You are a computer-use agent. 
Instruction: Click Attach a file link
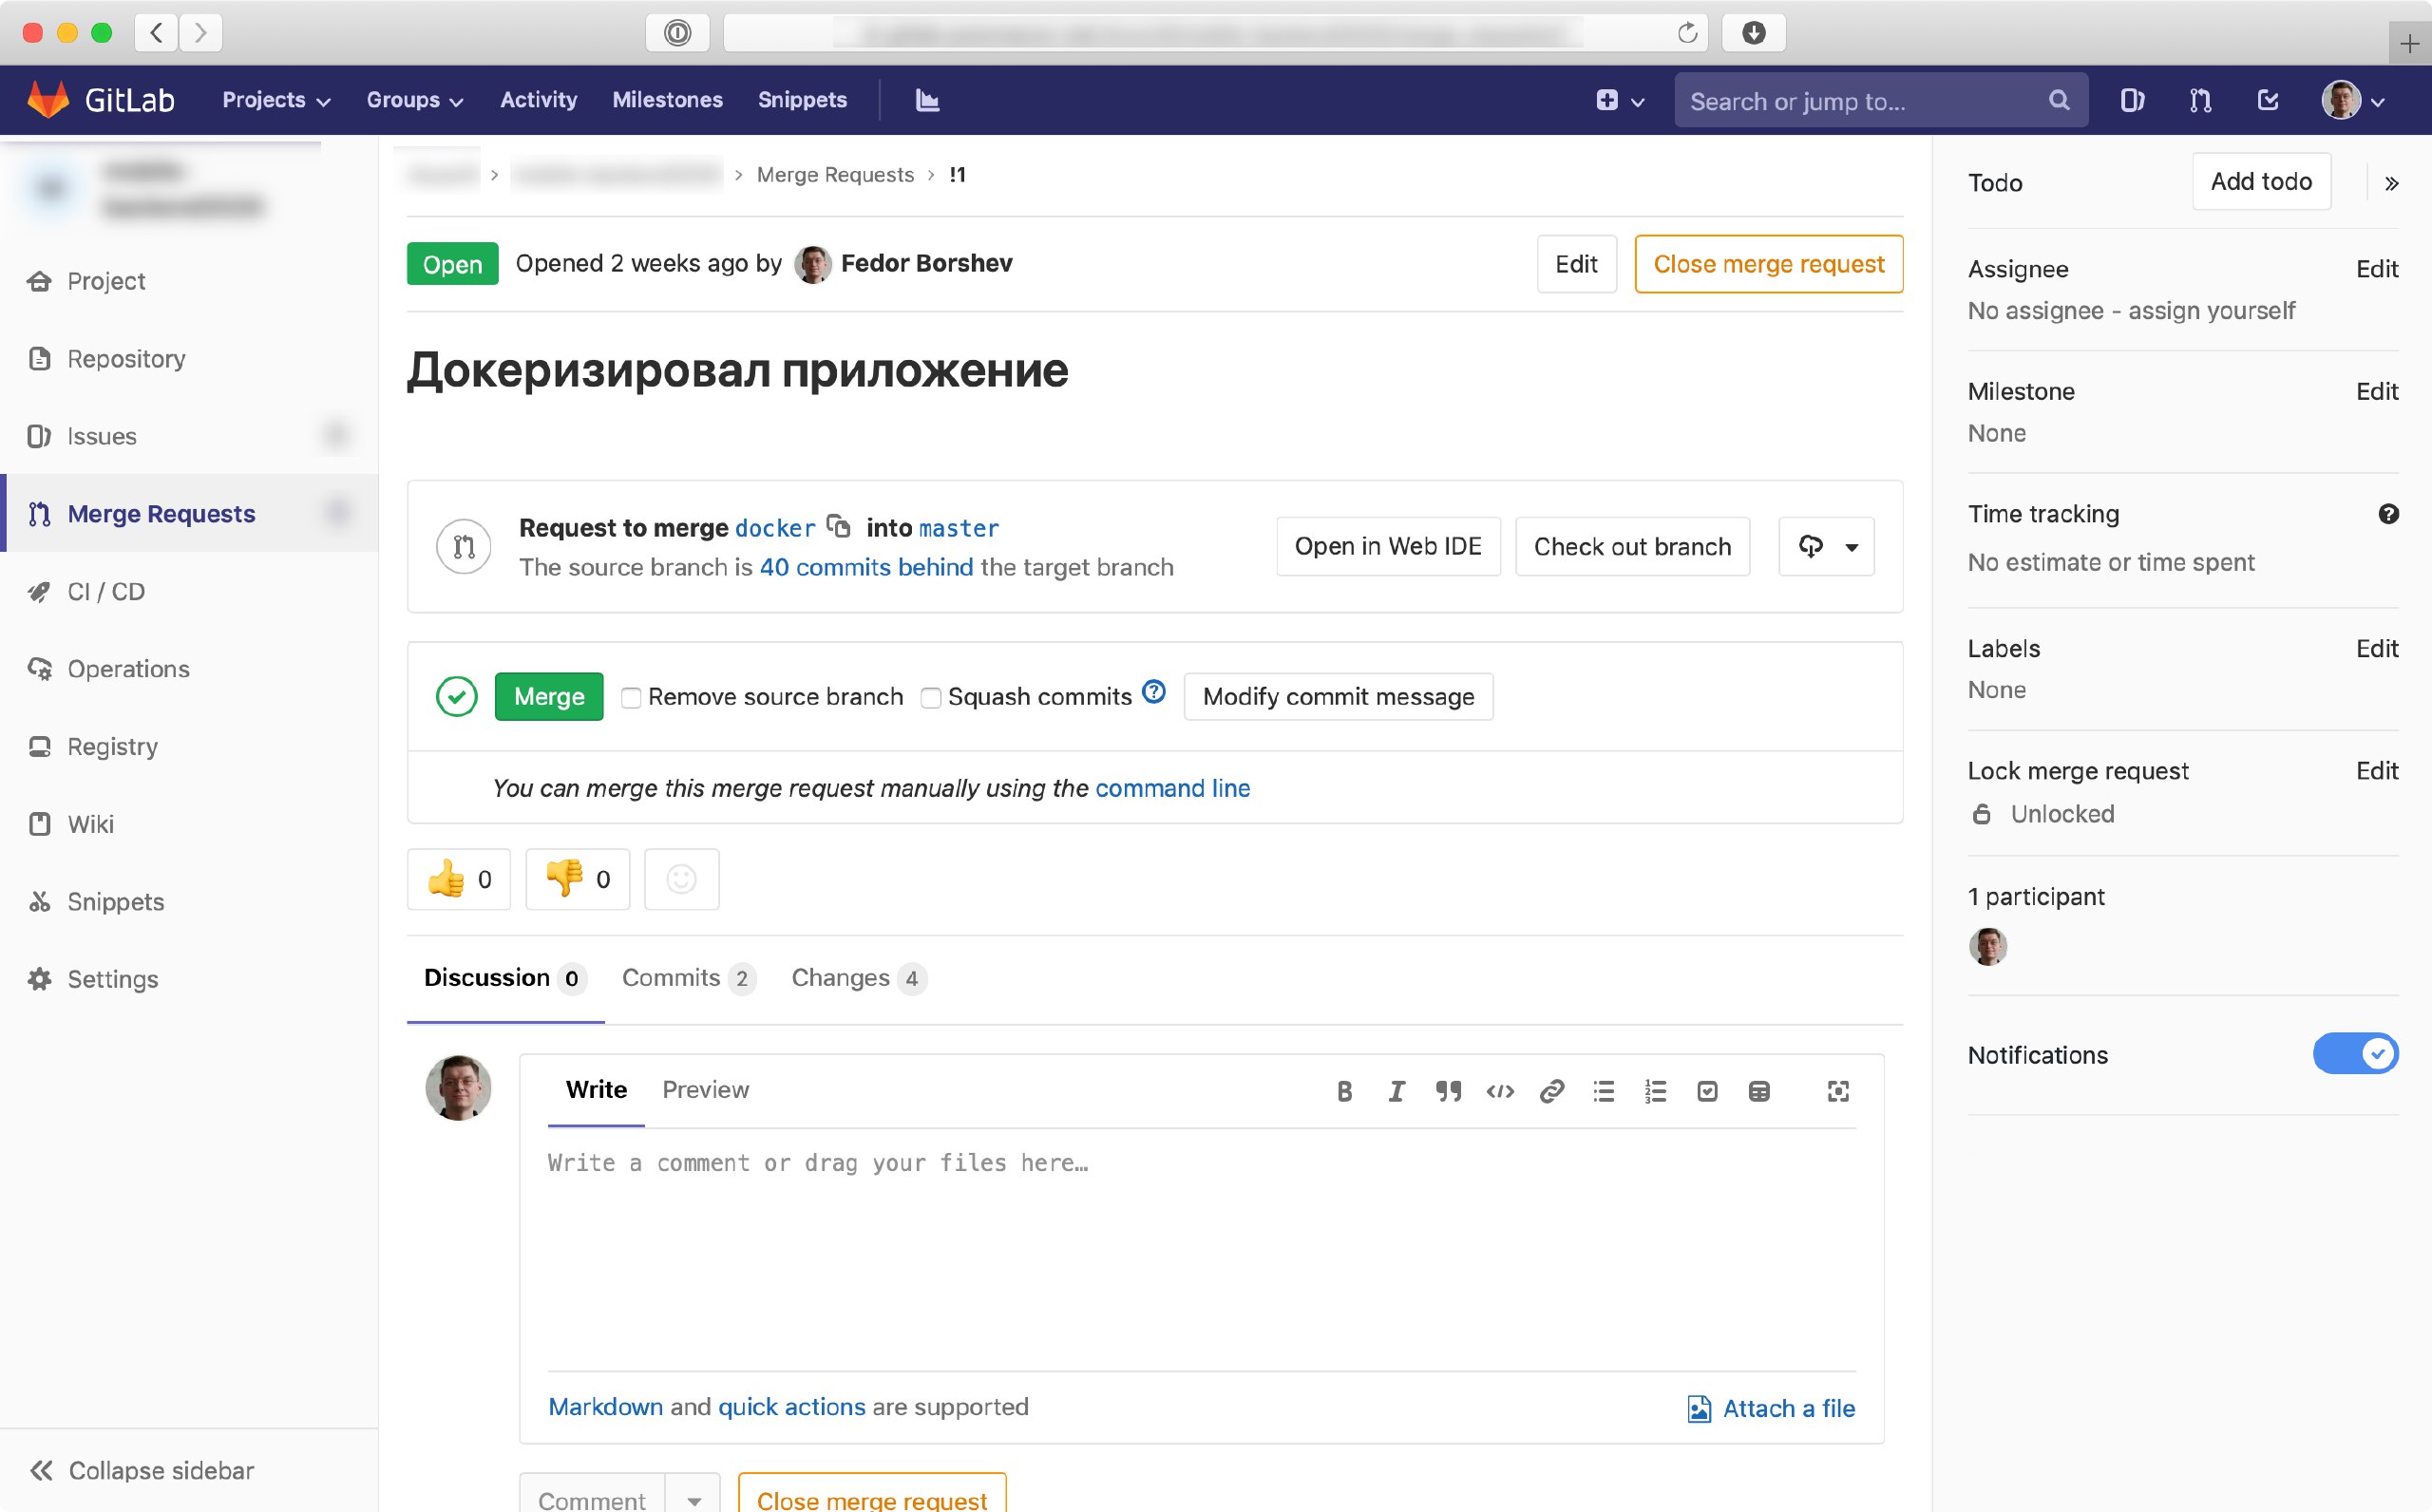pos(1771,1408)
